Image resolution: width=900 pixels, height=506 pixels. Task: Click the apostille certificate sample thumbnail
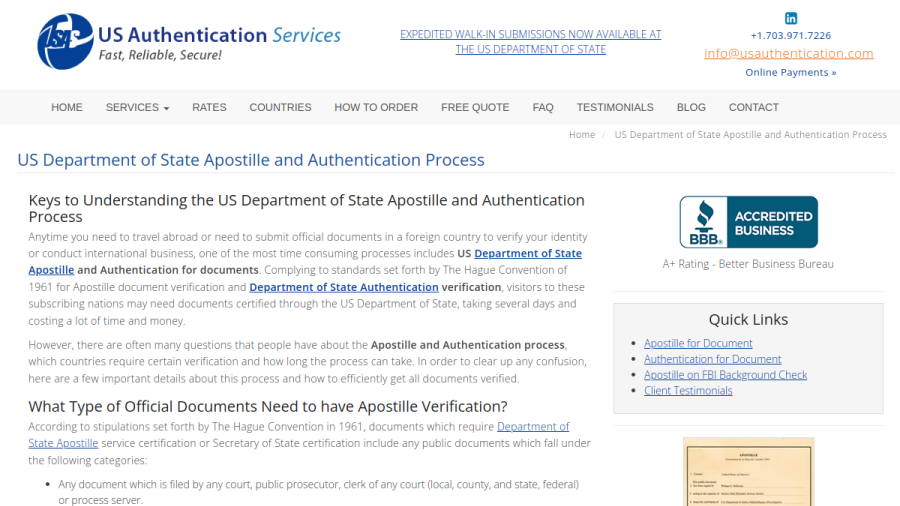click(748, 472)
